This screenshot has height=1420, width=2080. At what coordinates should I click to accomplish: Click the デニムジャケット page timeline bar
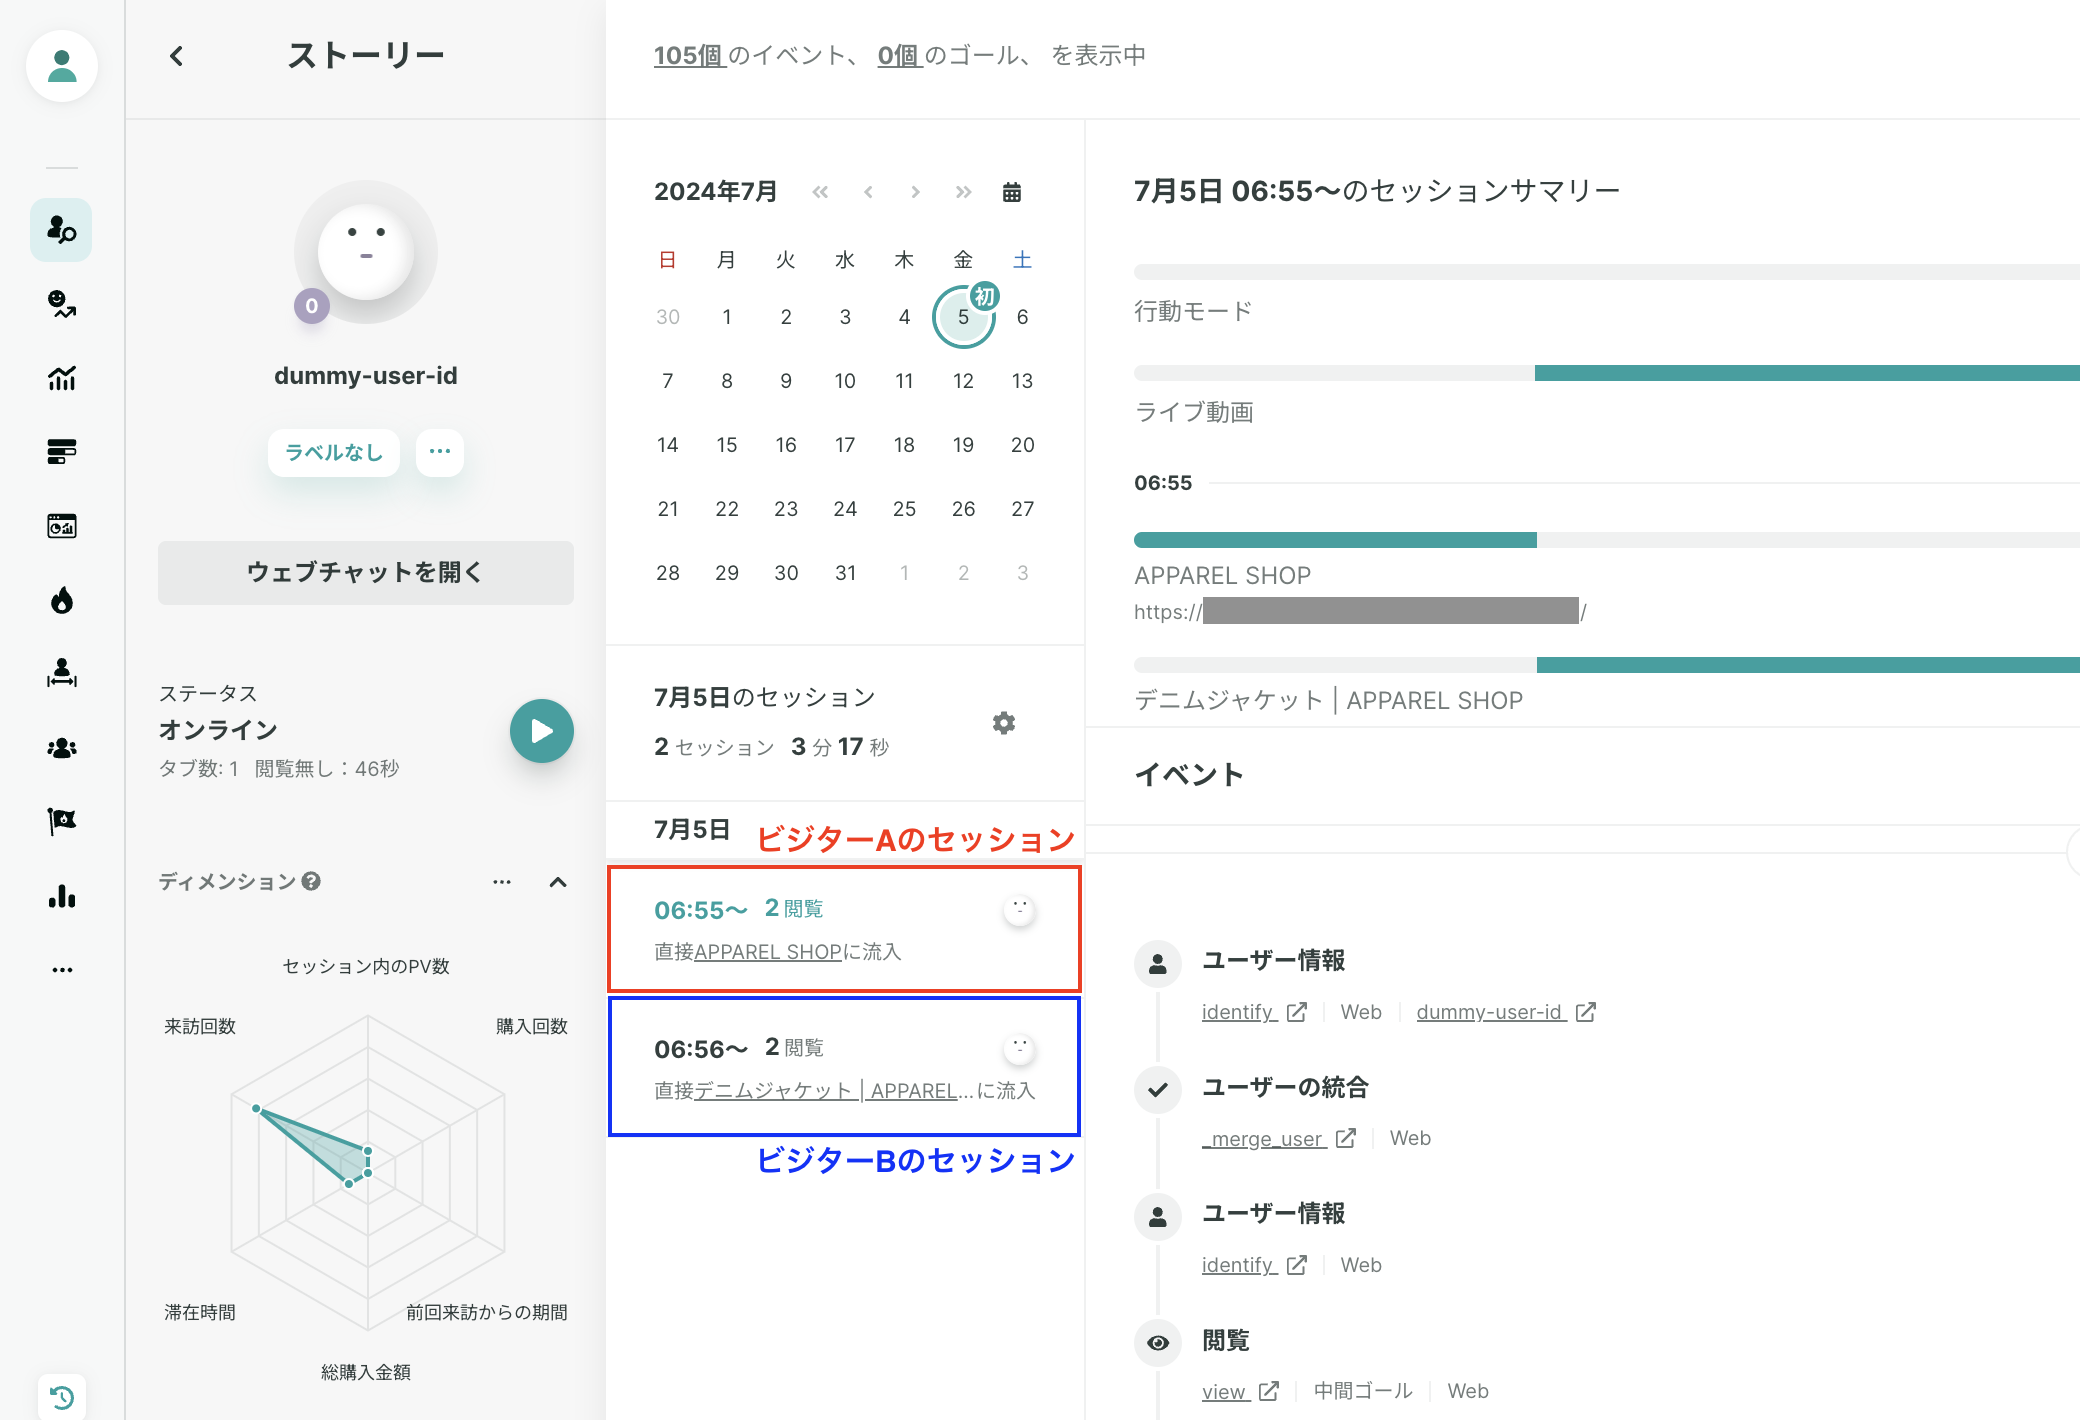click(1808, 665)
